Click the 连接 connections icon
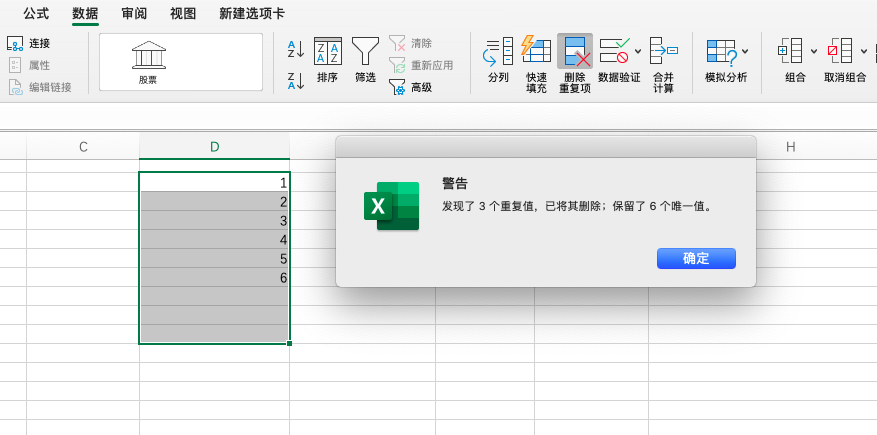The height and width of the screenshot is (435, 877). (15, 43)
